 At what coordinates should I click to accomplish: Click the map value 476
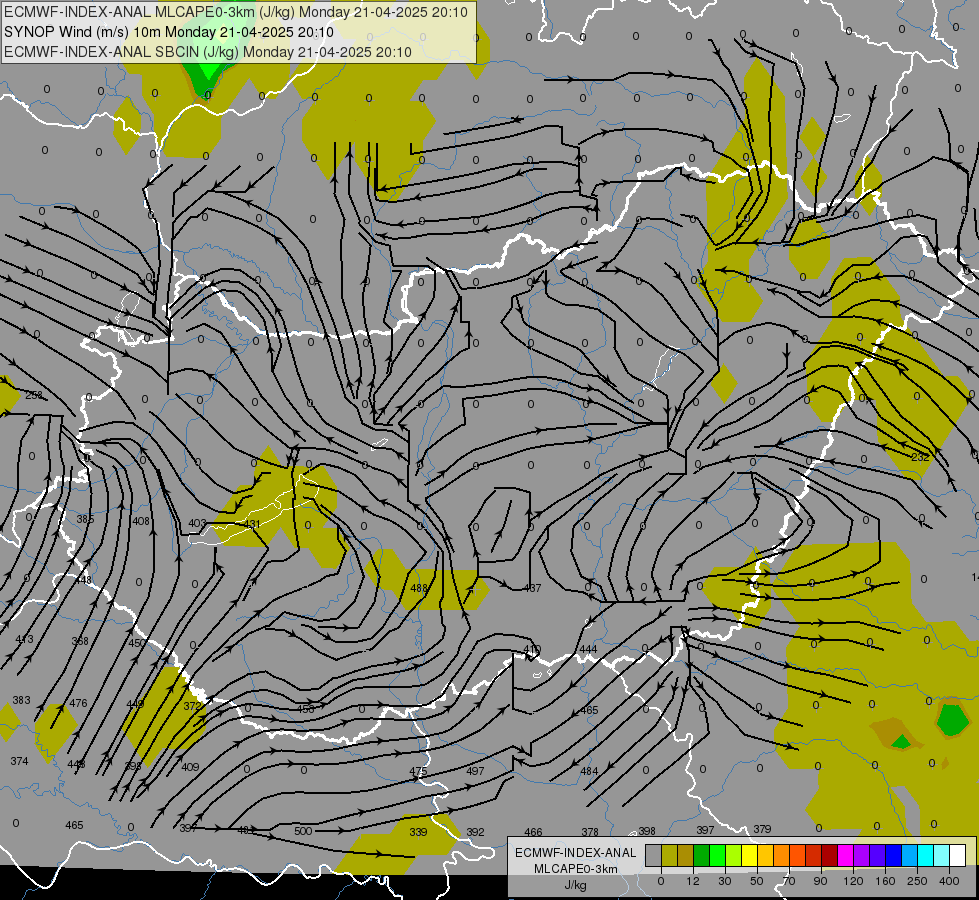(78, 703)
